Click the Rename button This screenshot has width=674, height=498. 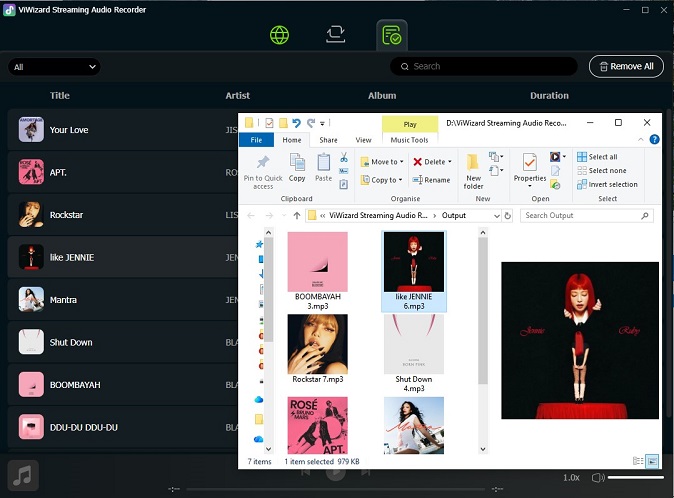431,180
